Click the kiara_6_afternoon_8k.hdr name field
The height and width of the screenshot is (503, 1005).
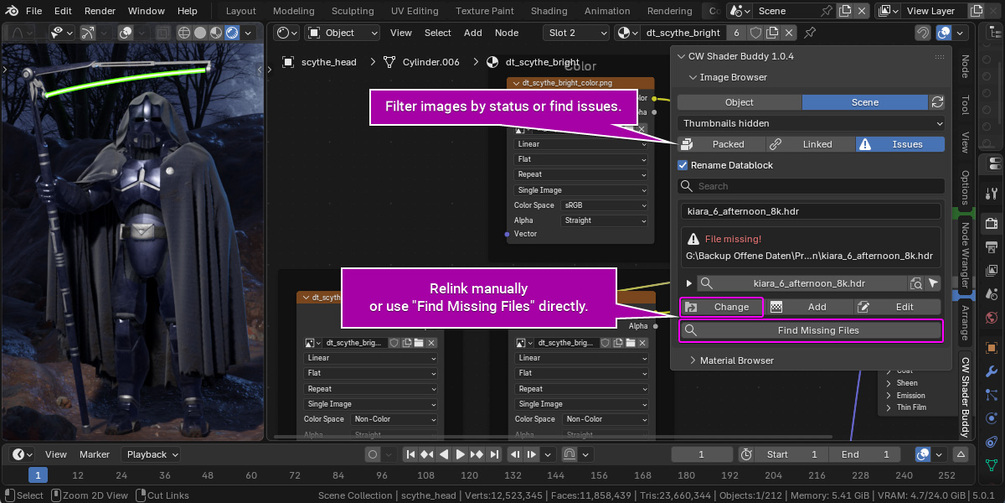(x=811, y=211)
